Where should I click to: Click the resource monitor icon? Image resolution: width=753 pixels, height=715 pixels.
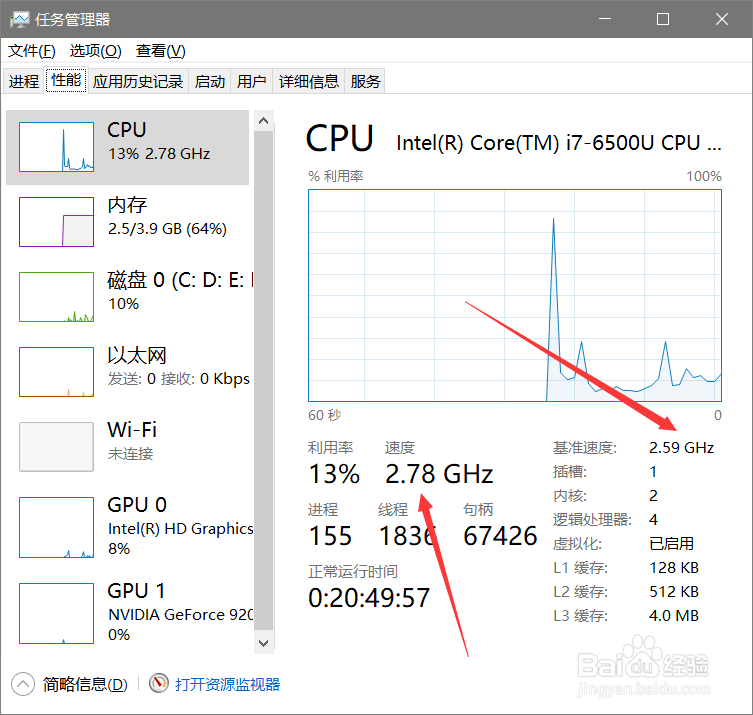(x=159, y=684)
